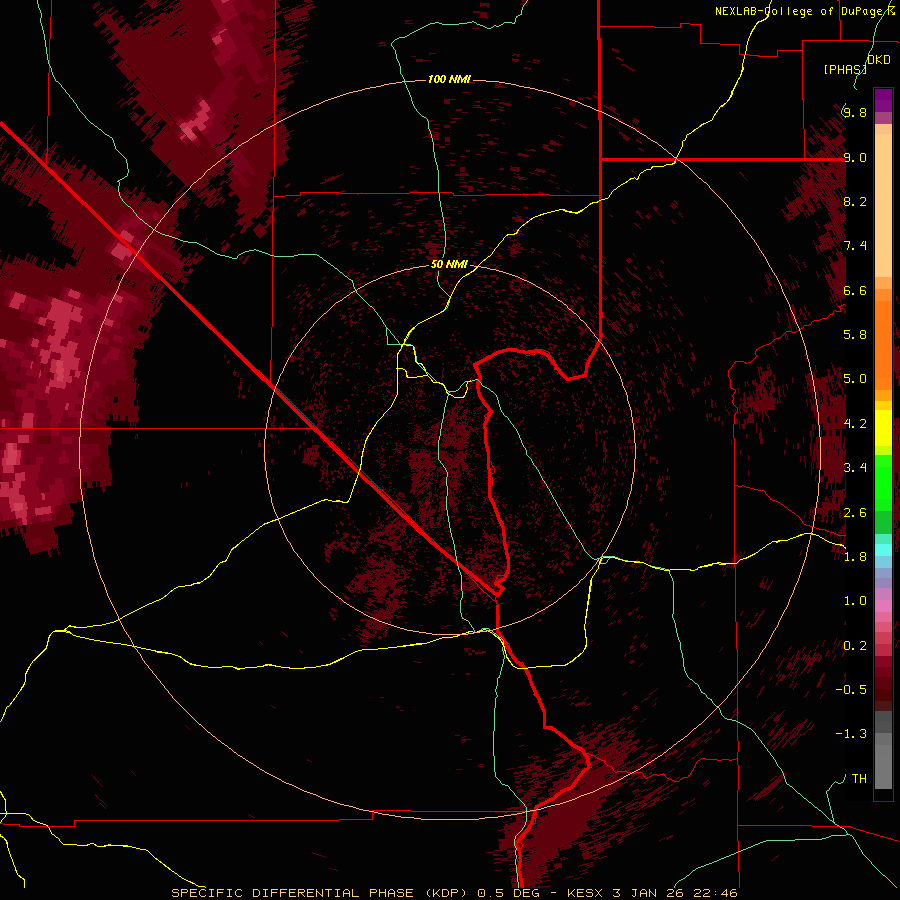Click the 5.0 scale value
Screen dimensions: 900x900
pyautogui.click(x=855, y=379)
